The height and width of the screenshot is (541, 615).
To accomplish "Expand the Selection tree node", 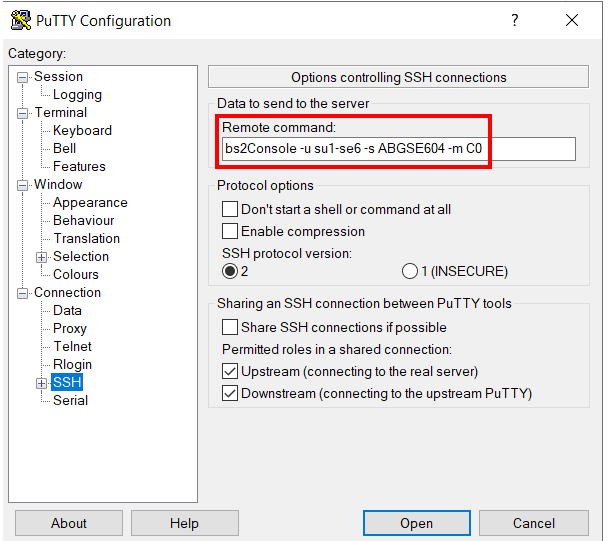I will 42,257.
